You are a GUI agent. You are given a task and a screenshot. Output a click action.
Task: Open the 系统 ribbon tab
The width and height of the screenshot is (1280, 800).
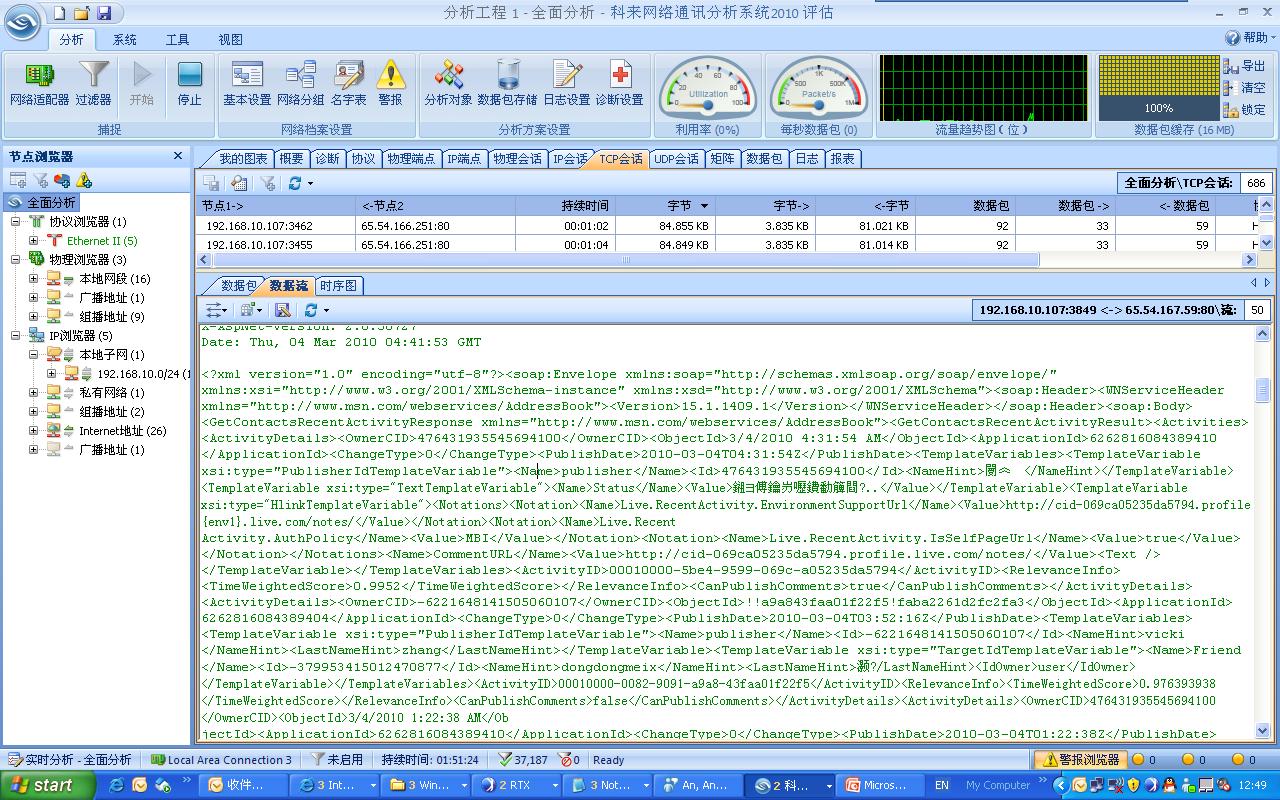(125, 40)
